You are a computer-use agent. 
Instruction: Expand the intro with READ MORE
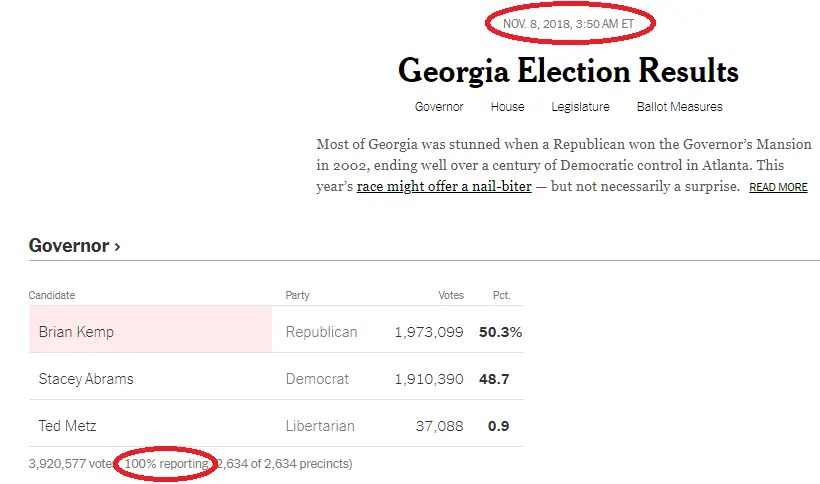coord(778,188)
